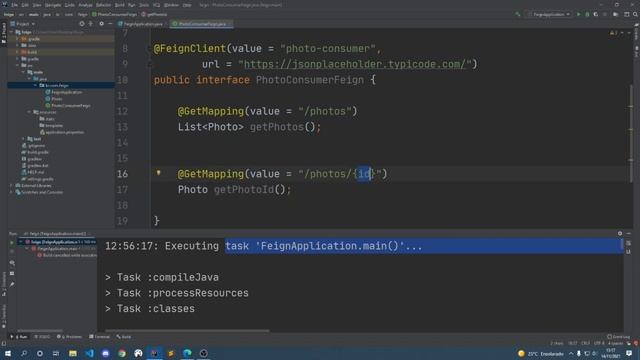Open the Edit menu

pos(25,5)
